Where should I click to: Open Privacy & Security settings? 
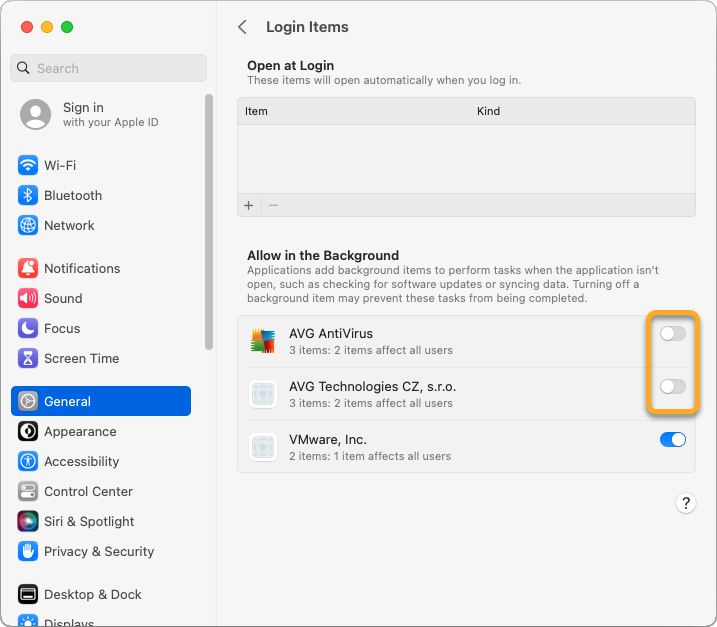pyautogui.click(x=98, y=551)
